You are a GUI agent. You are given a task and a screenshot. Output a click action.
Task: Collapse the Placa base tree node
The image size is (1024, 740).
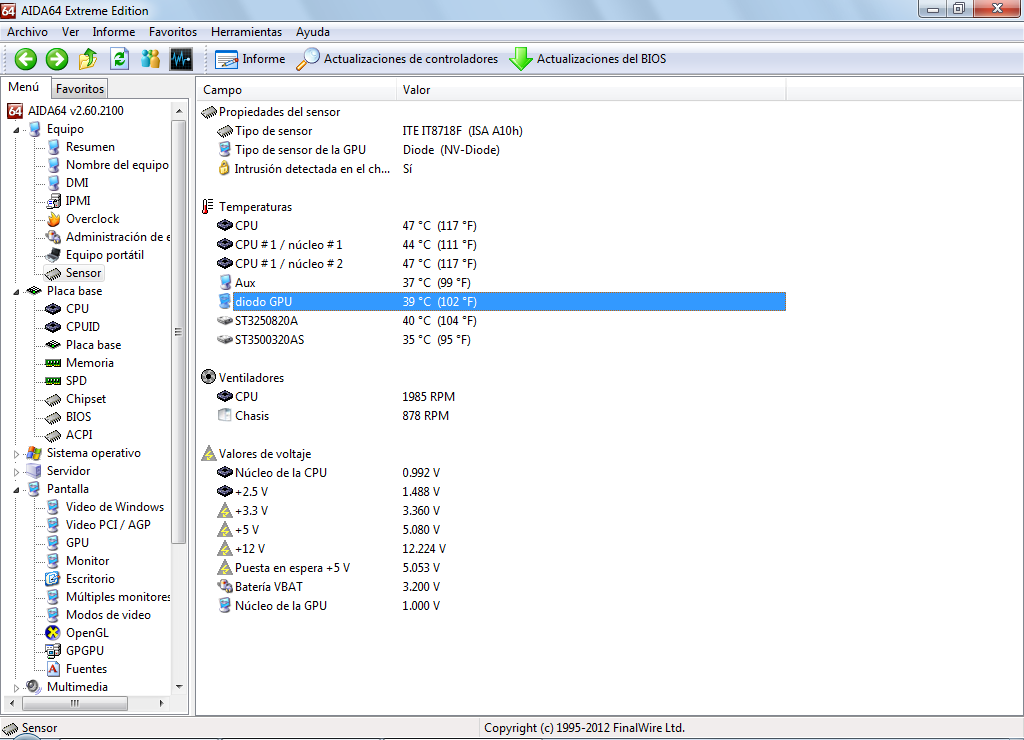point(16,292)
